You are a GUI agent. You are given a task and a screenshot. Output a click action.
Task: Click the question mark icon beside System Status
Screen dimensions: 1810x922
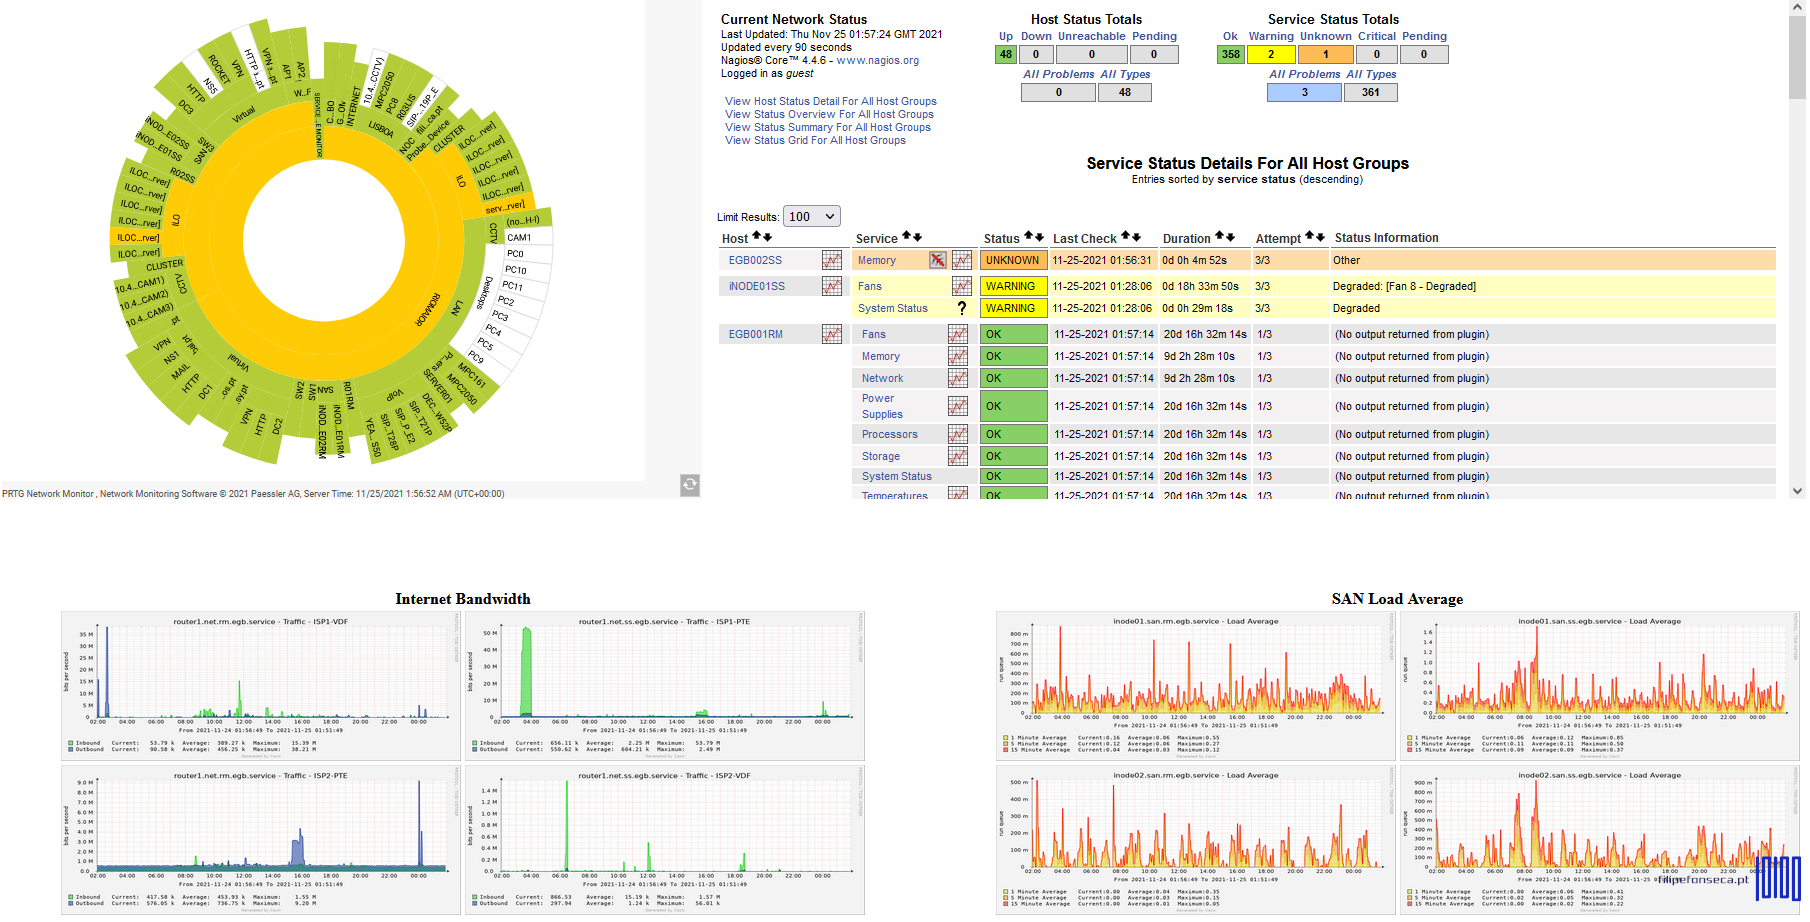pos(962,308)
